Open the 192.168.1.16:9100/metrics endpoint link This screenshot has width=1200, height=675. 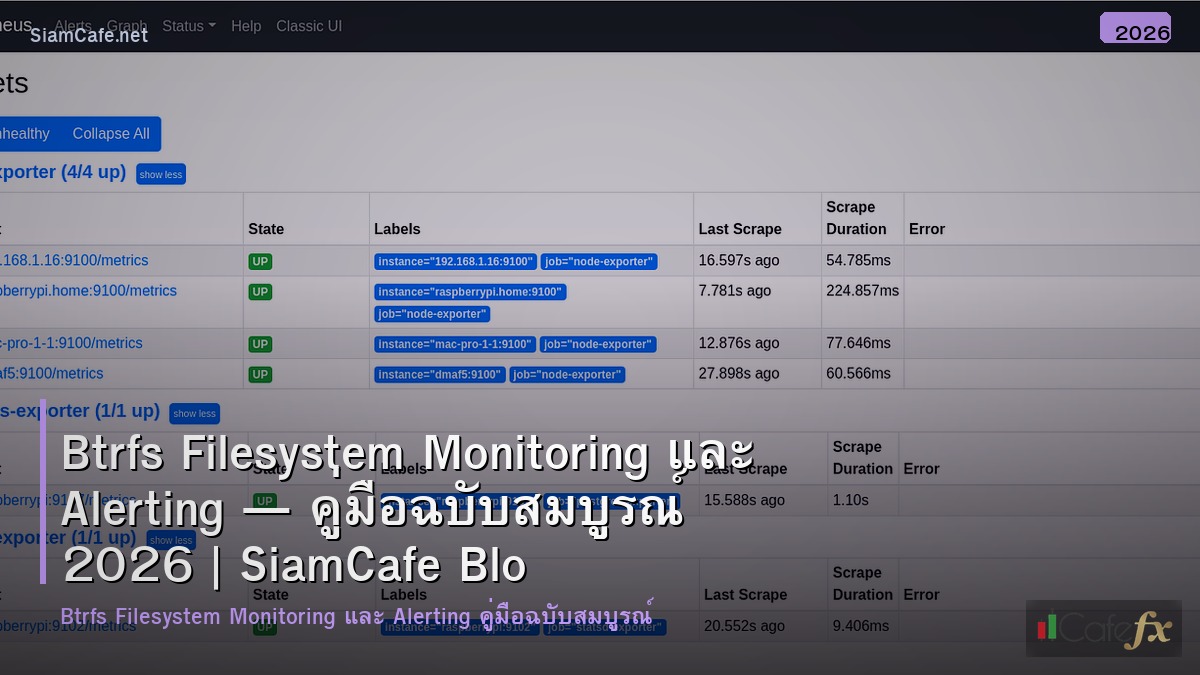(x=74, y=260)
